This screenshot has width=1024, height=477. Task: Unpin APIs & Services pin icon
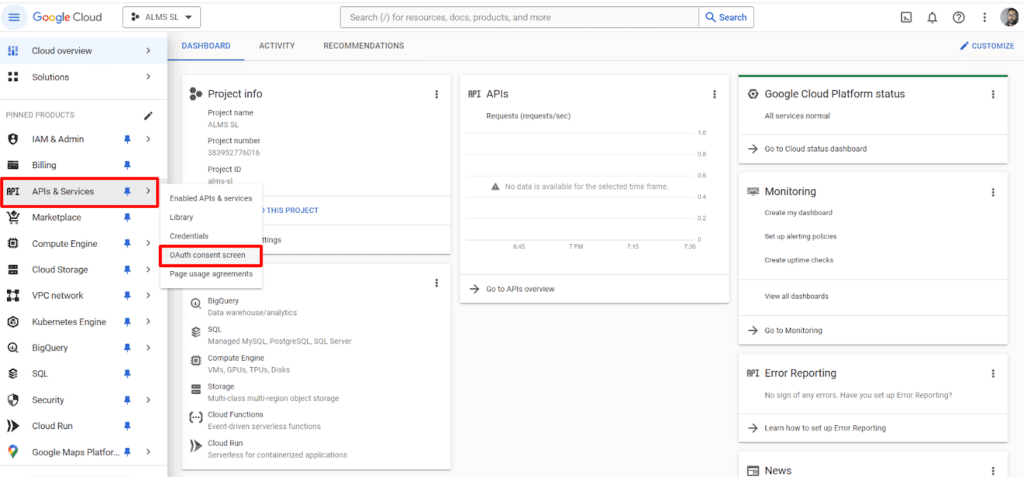click(x=127, y=191)
